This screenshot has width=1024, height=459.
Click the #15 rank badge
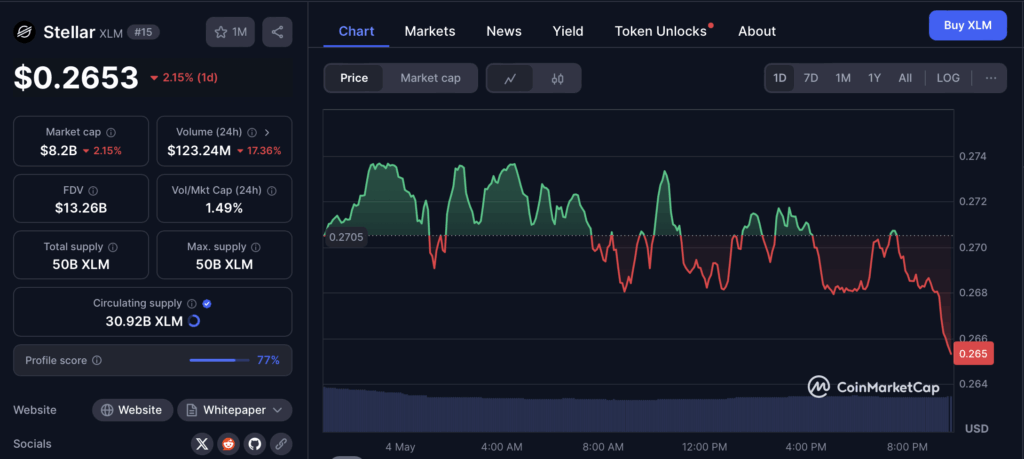[x=143, y=32]
